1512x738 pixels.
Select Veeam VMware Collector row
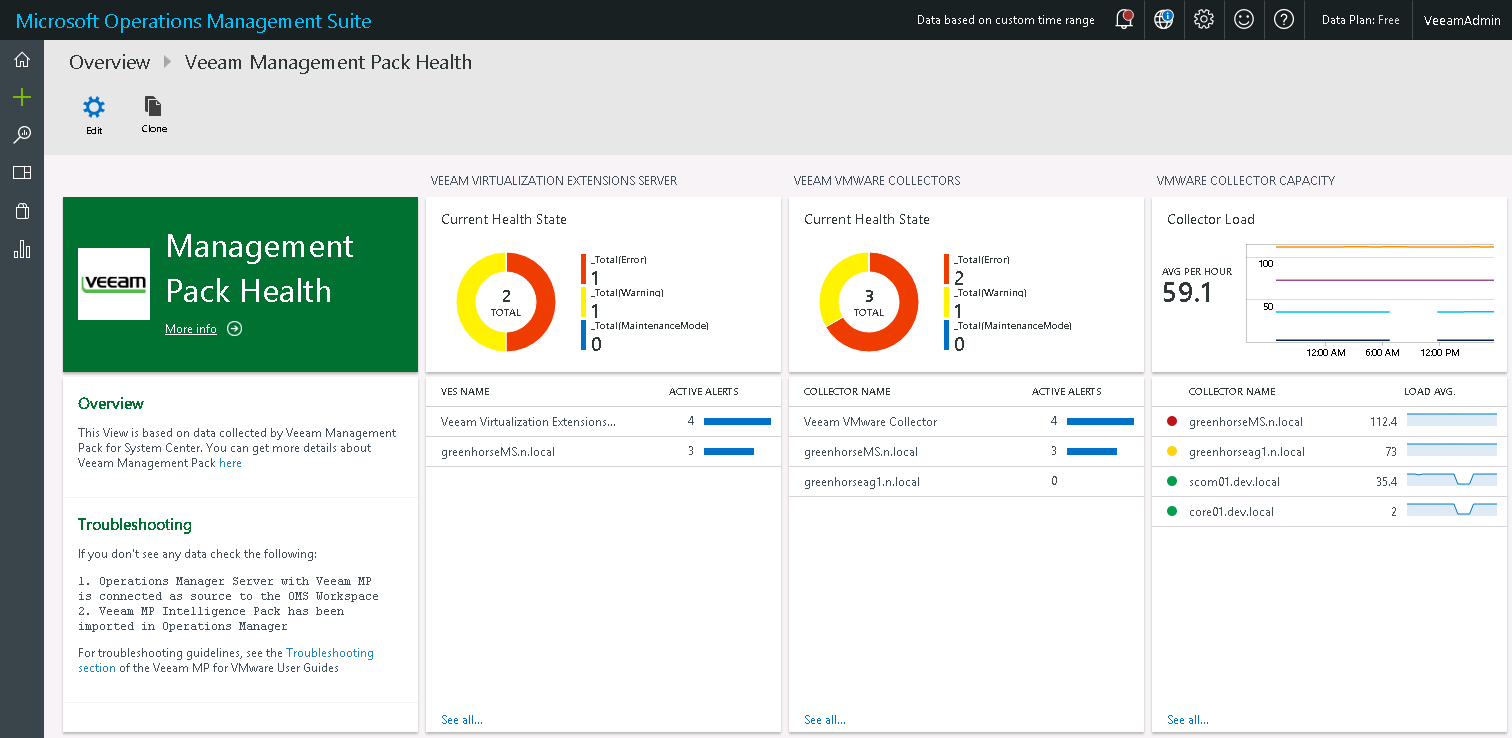coord(966,422)
